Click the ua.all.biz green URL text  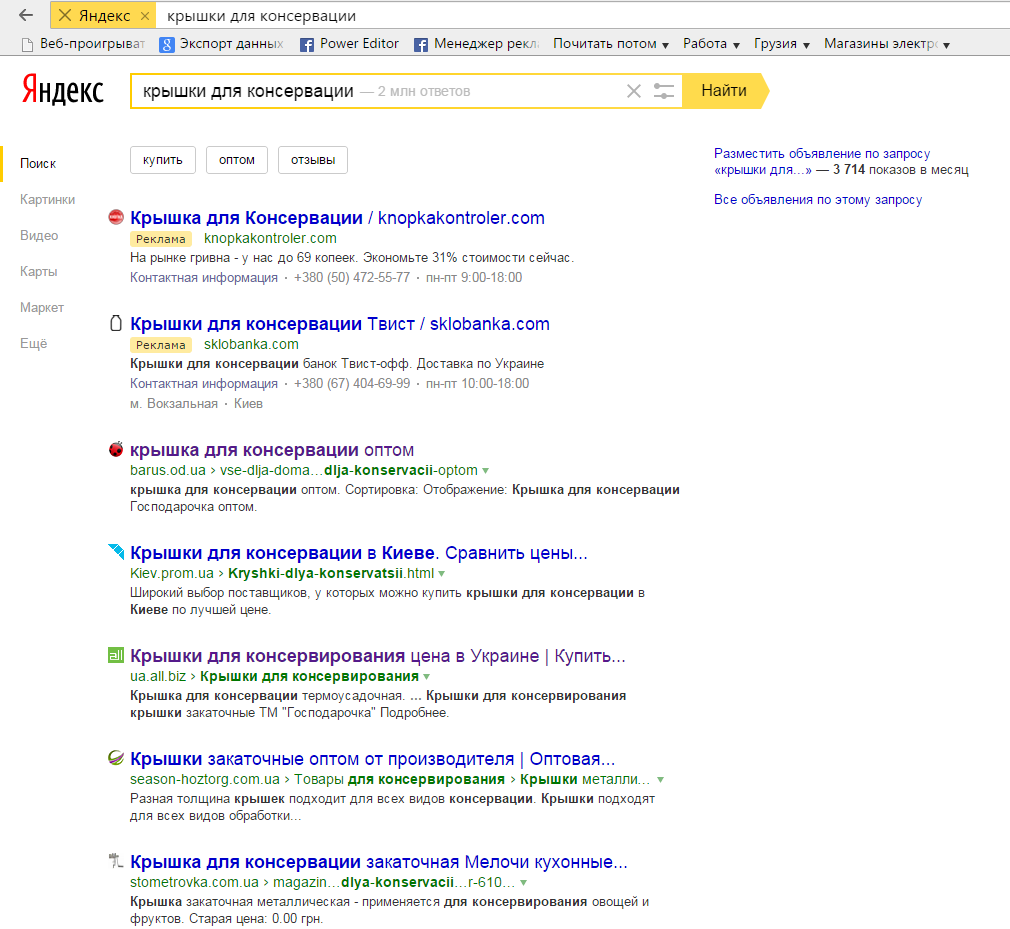point(274,676)
